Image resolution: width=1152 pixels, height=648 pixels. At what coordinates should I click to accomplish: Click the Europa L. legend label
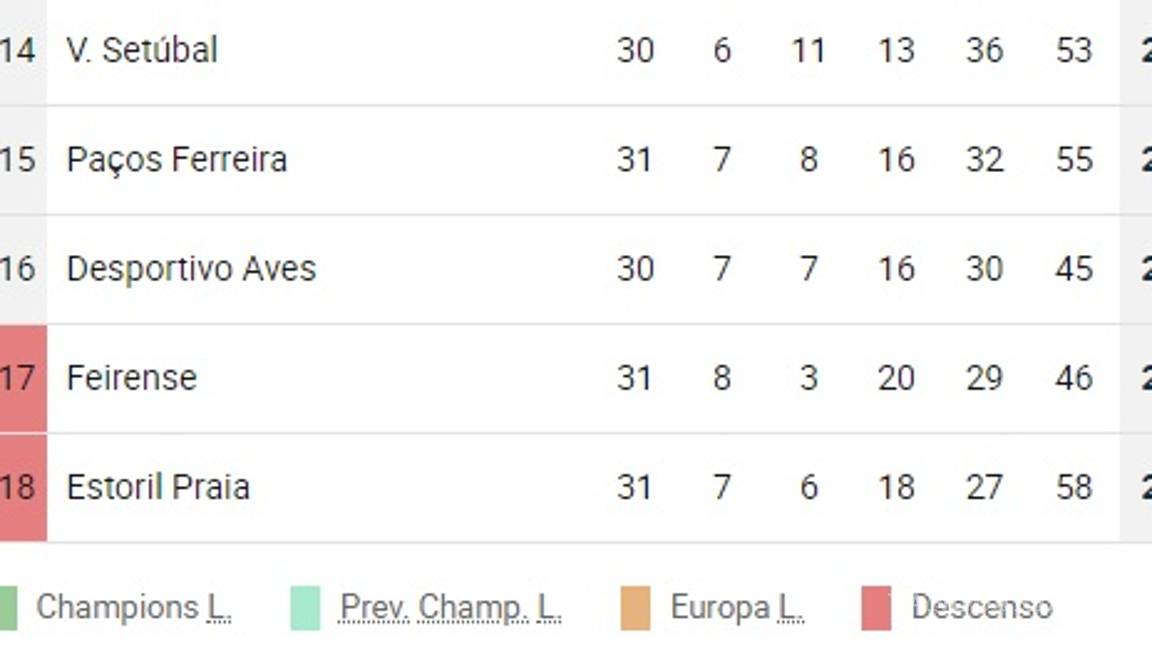click(737, 607)
